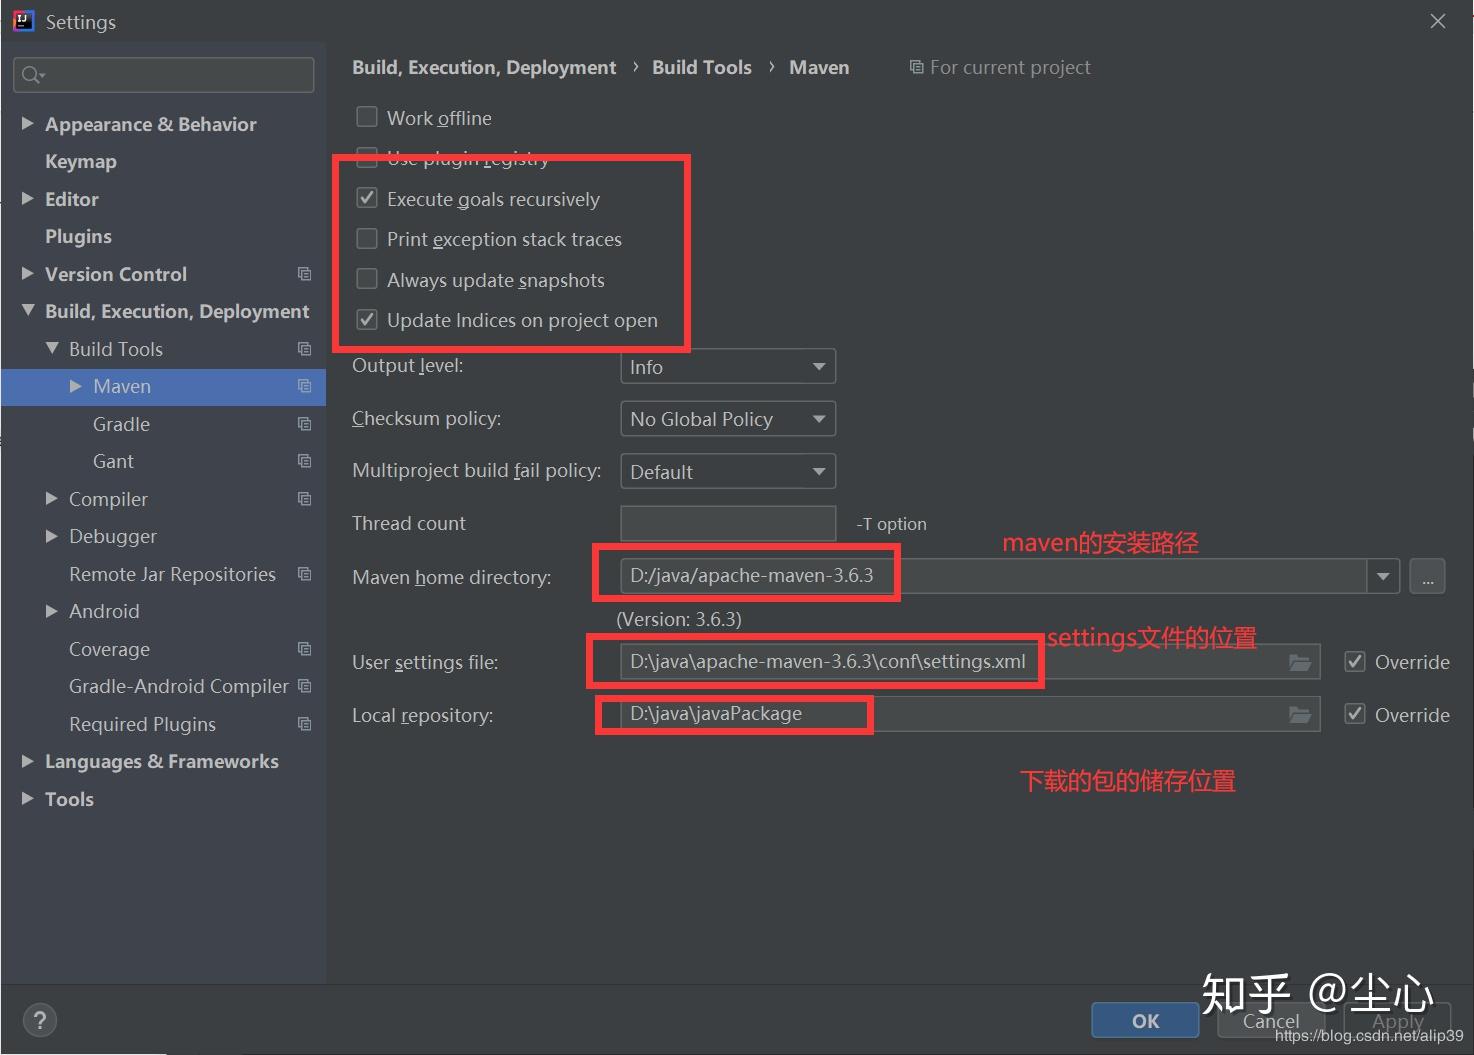1474x1055 pixels.
Task: Expand the Tools section arrow
Action: click(x=28, y=799)
